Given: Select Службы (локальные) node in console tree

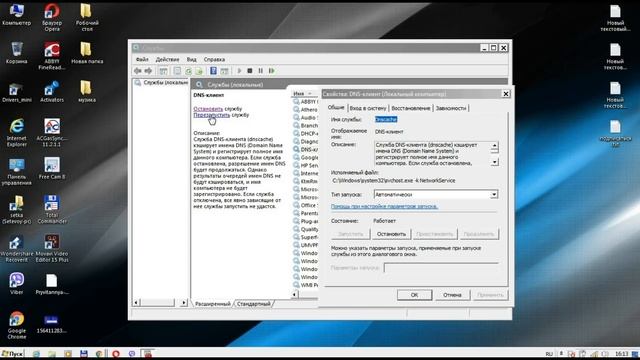Looking at the screenshot, I should click(x=161, y=83).
